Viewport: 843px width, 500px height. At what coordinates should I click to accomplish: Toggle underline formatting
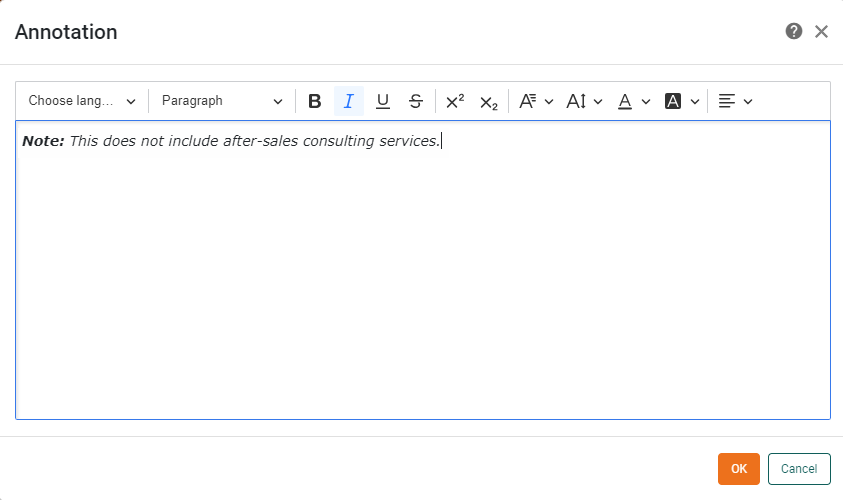tap(383, 101)
